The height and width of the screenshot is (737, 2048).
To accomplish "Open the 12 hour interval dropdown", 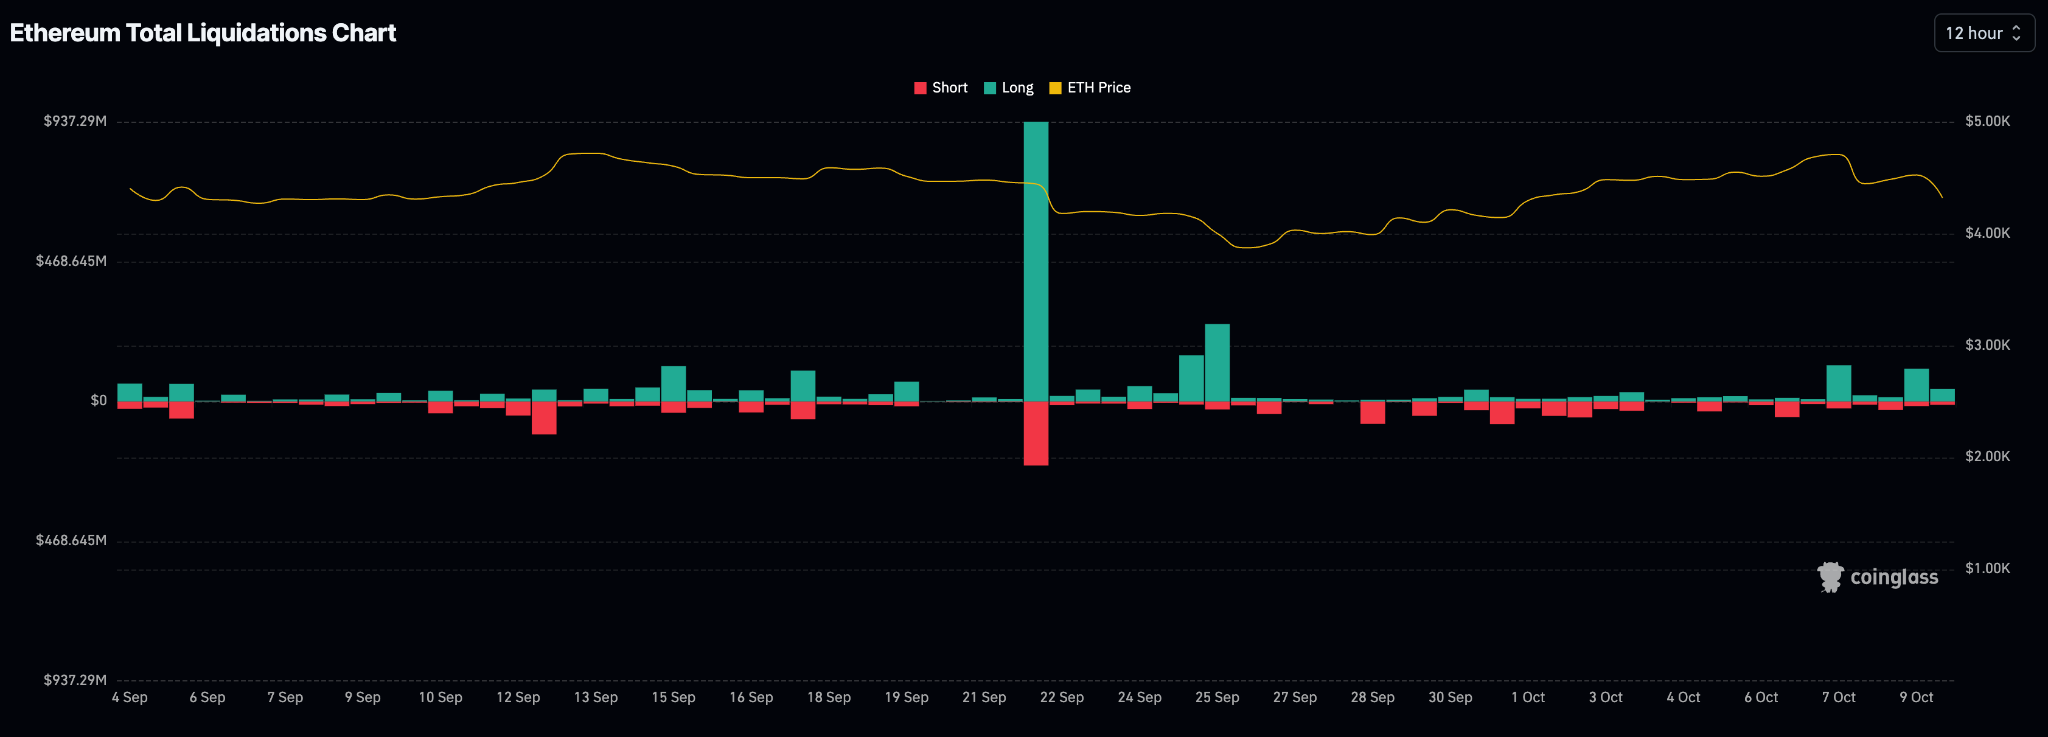I will coord(1983,33).
